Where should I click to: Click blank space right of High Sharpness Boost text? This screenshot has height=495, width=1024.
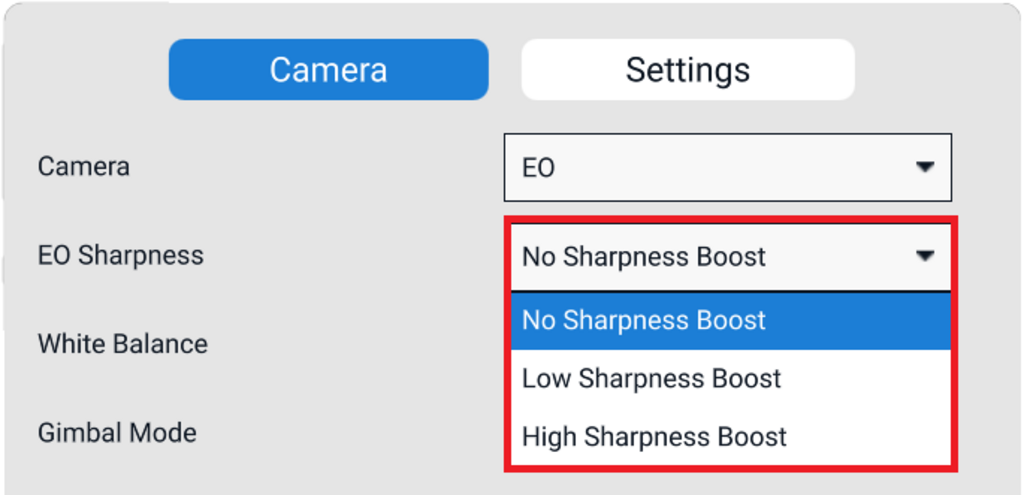click(x=870, y=437)
